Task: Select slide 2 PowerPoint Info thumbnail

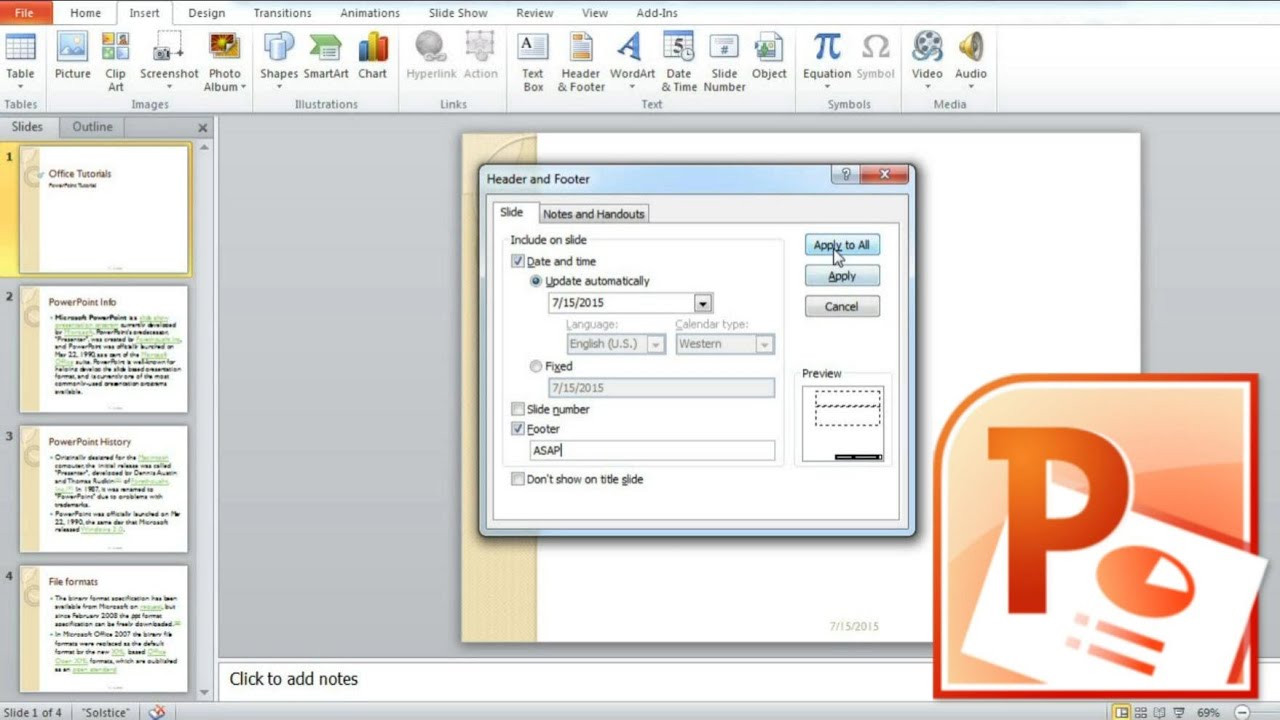Action: click(104, 349)
